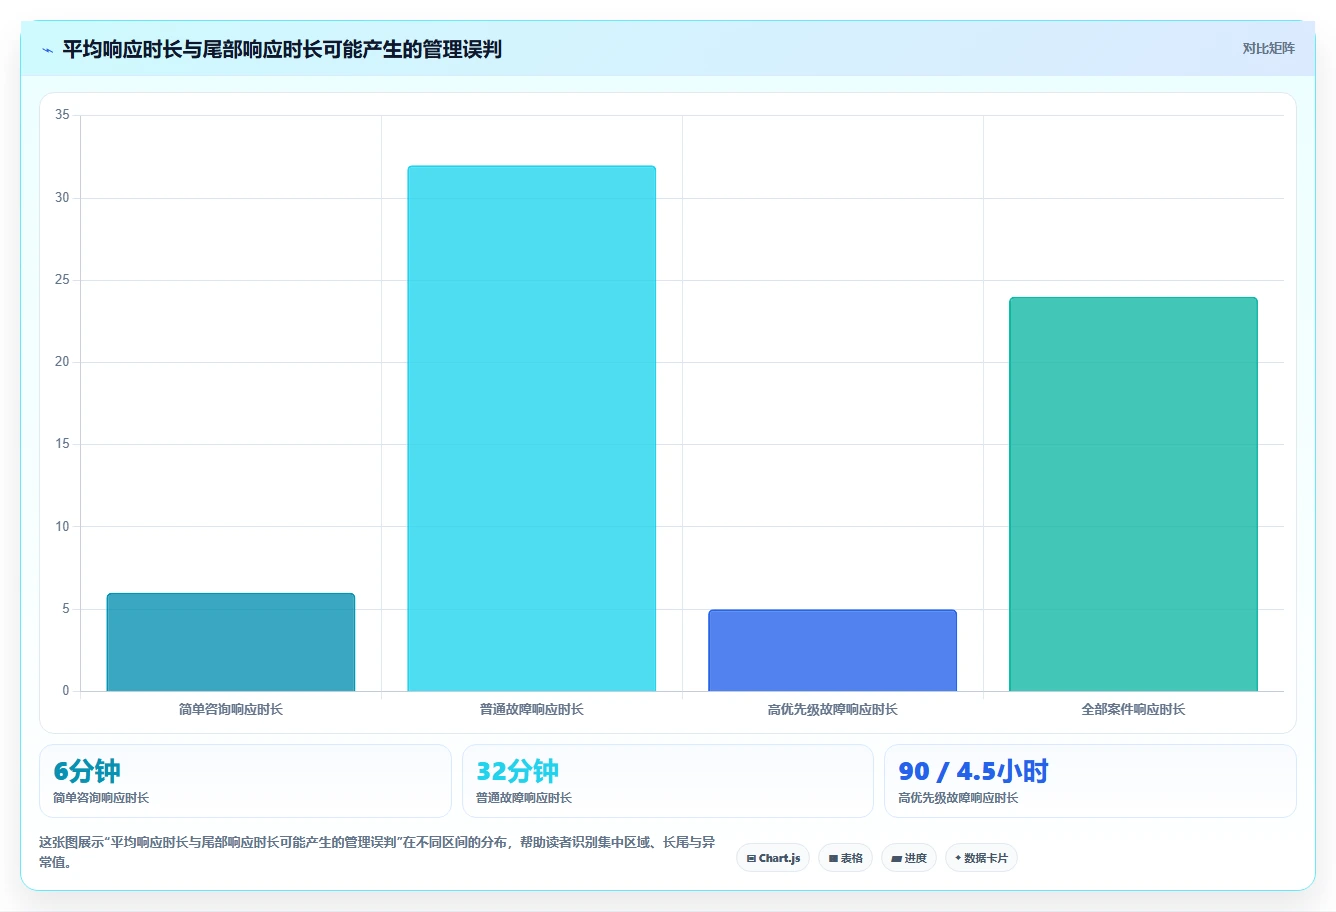The image size is (1336, 912).
Task: Click the 普通故障响应时长 cyan bar
Action: coord(531,428)
